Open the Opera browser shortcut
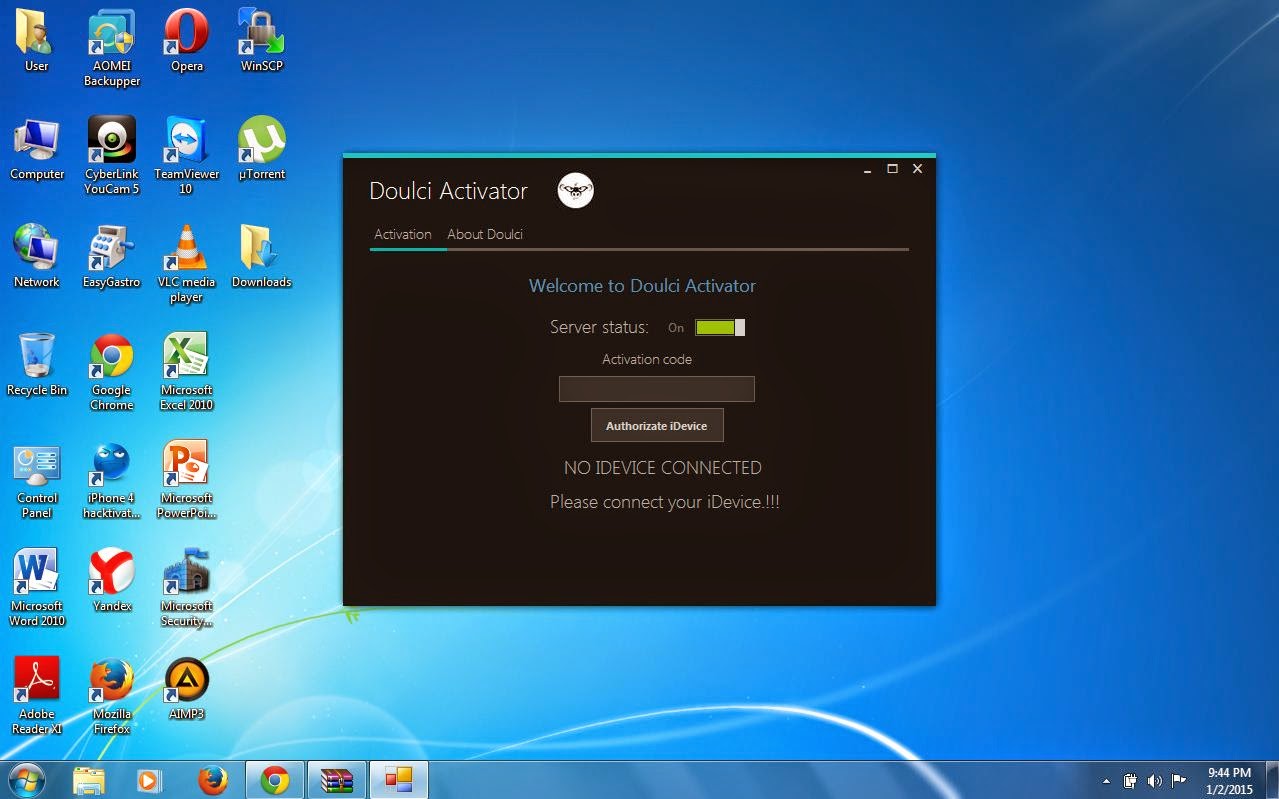This screenshot has width=1279, height=799. pos(186,40)
